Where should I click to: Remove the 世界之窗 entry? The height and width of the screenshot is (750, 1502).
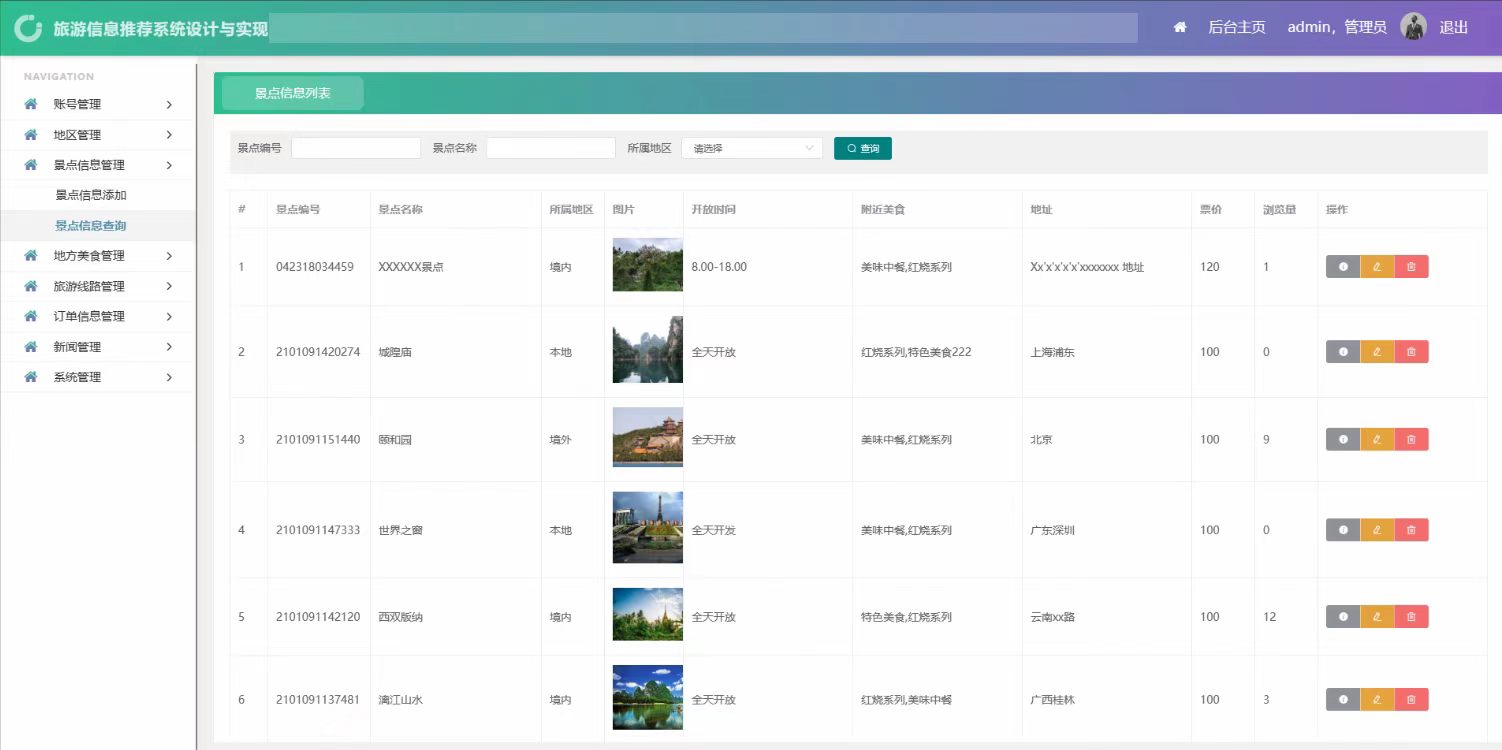coord(1411,530)
